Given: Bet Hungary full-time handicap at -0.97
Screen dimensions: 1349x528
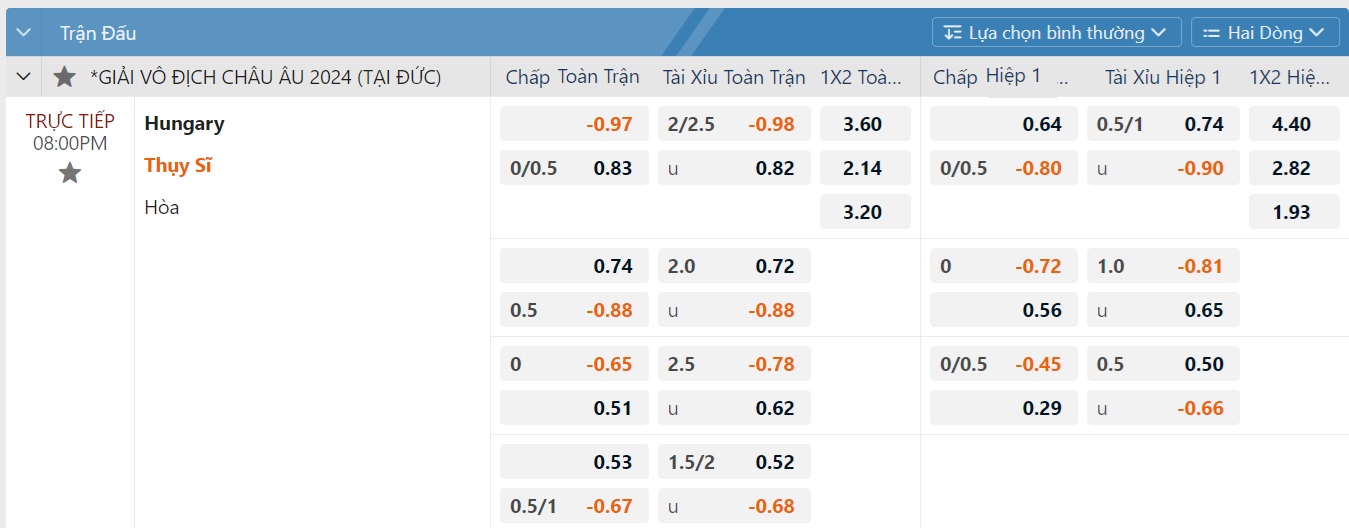Looking at the screenshot, I should [x=574, y=125].
